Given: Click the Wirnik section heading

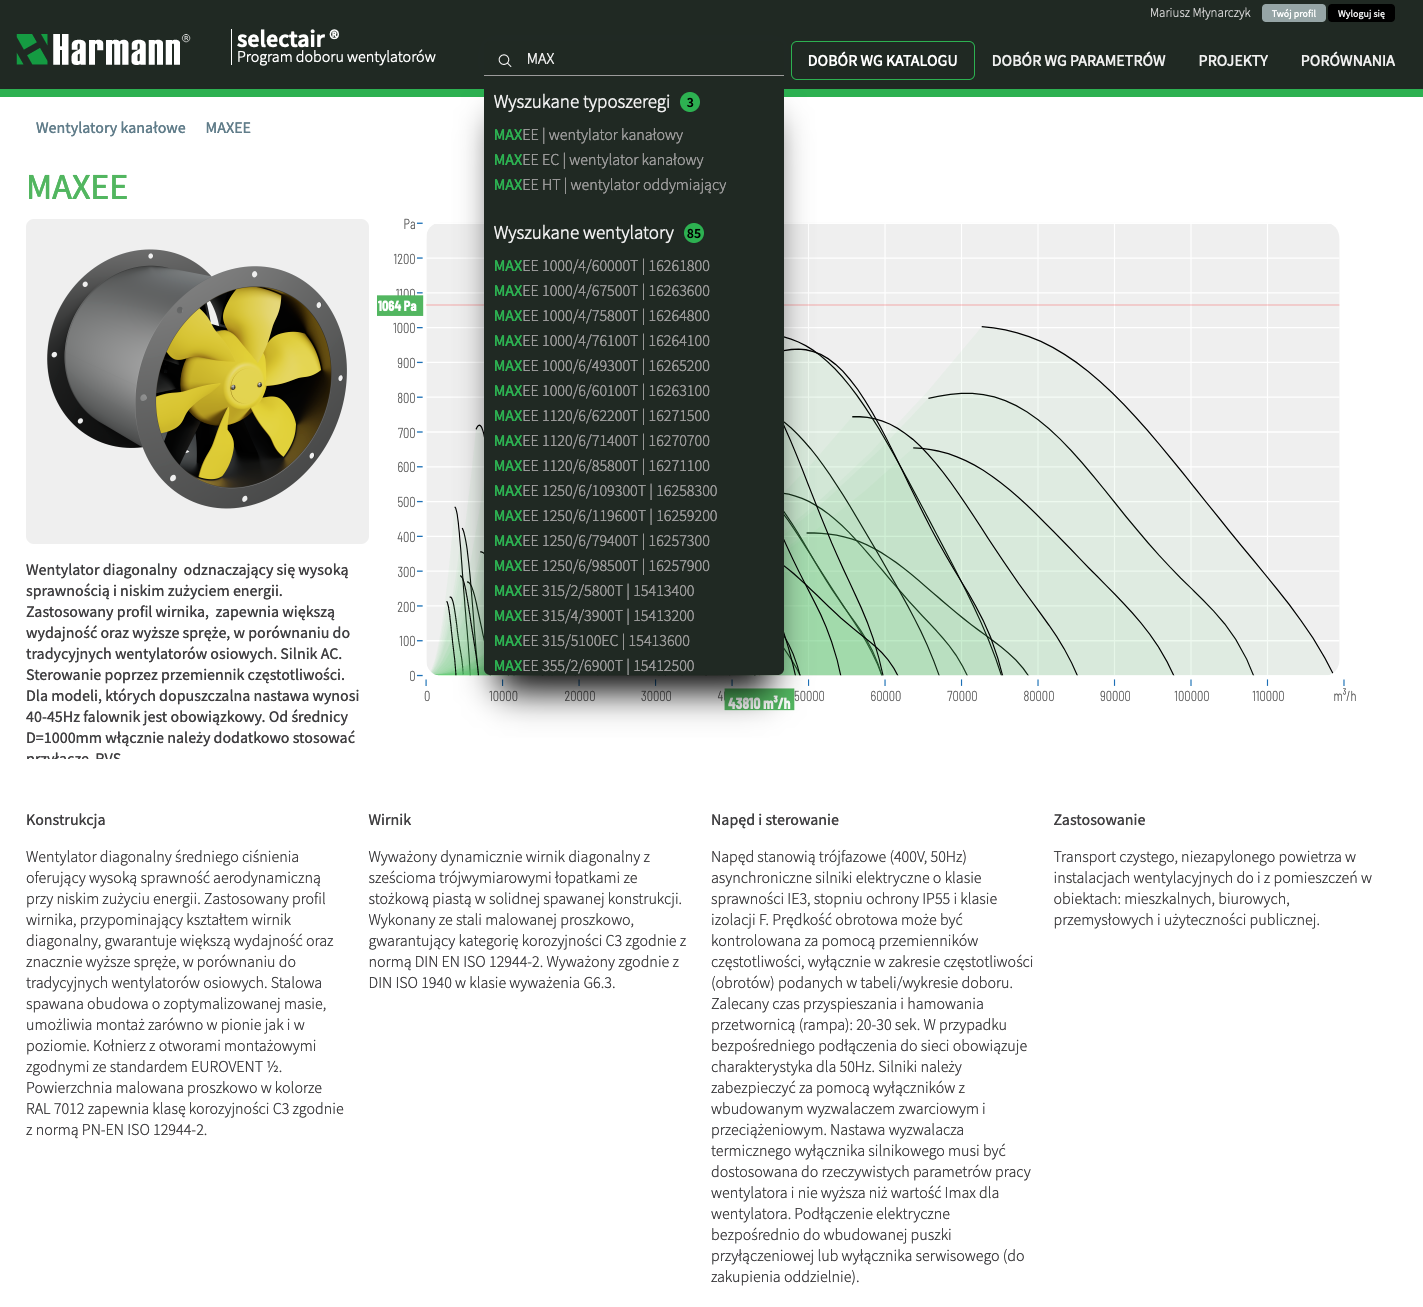Looking at the screenshot, I should pyautogui.click(x=390, y=820).
